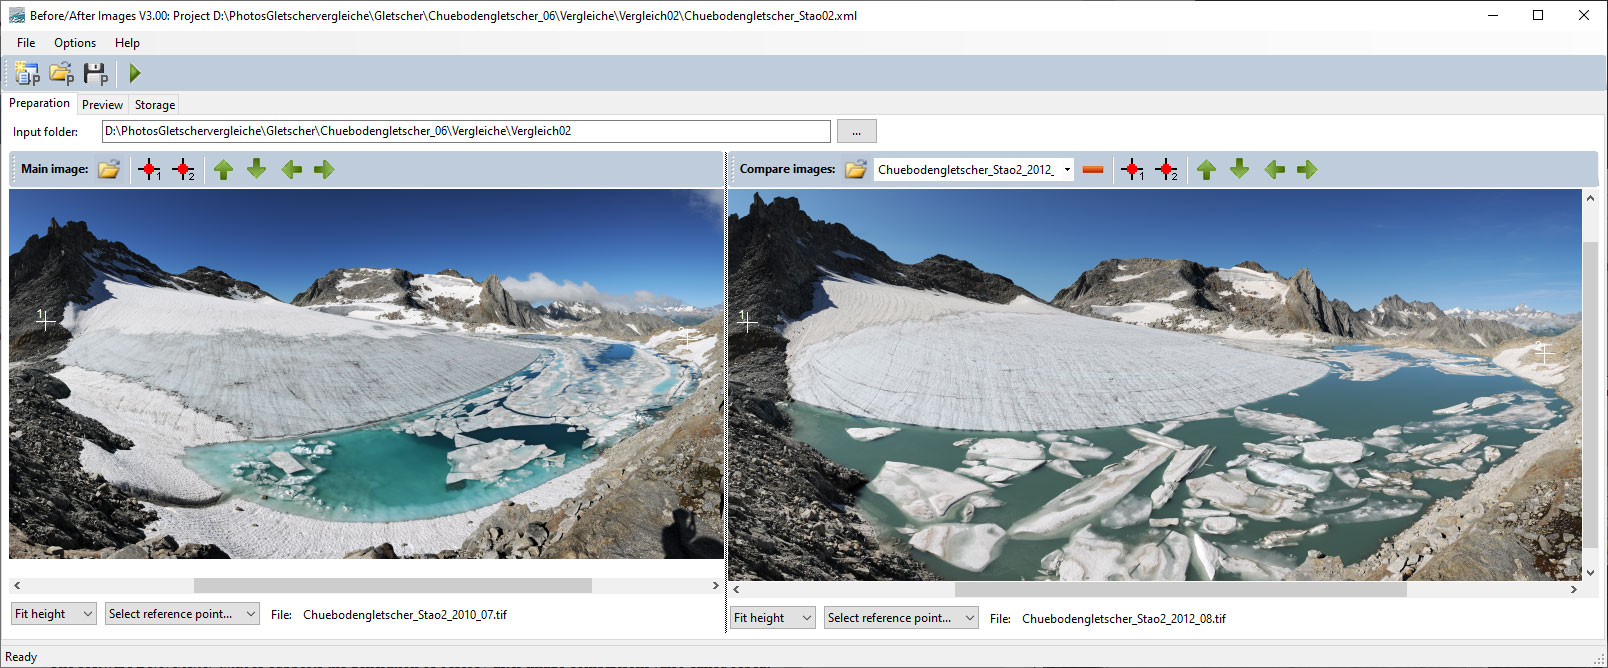Click file name Chuebodengletscher_Stao2_2010_07.tif
The height and width of the screenshot is (668, 1608).
coord(405,614)
